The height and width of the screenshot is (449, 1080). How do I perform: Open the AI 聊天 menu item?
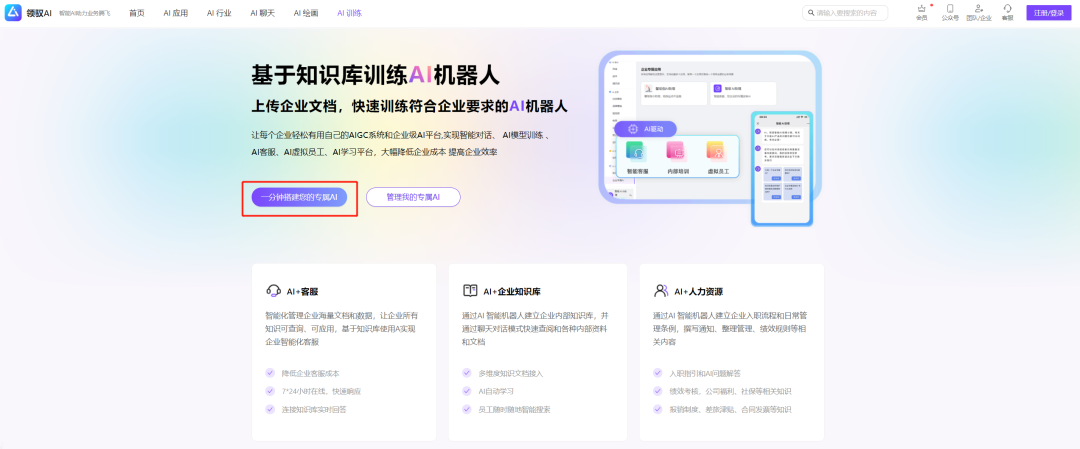point(262,13)
